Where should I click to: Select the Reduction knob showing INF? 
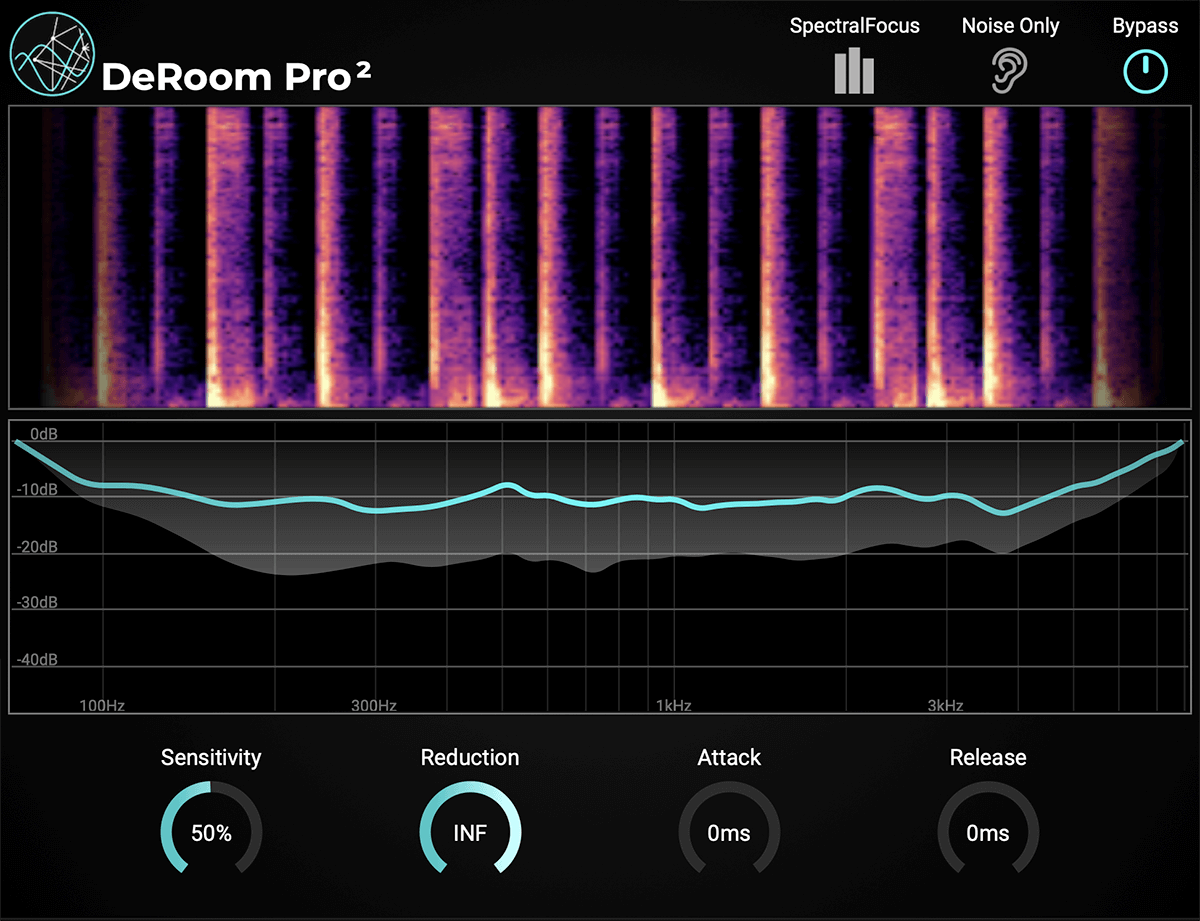[x=470, y=831]
